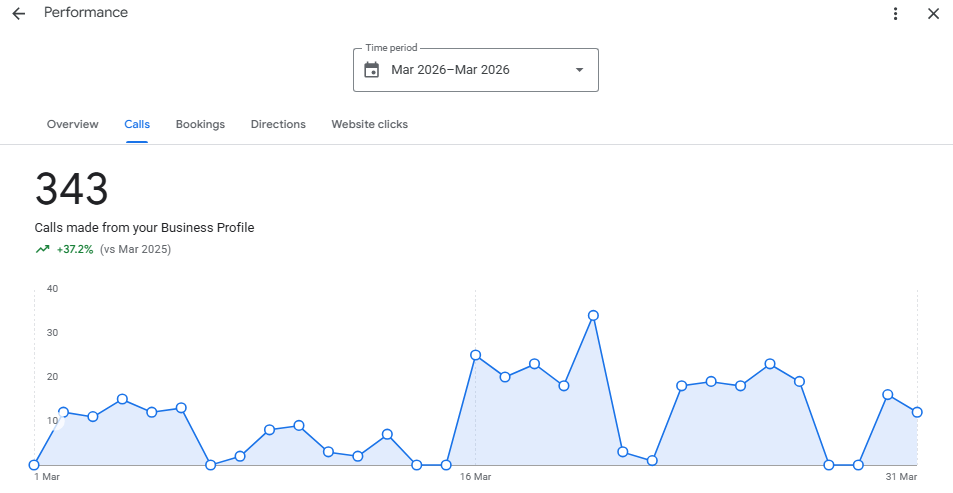Go back using the left arrow icon
The image size is (953, 493).
pyautogui.click(x=19, y=13)
